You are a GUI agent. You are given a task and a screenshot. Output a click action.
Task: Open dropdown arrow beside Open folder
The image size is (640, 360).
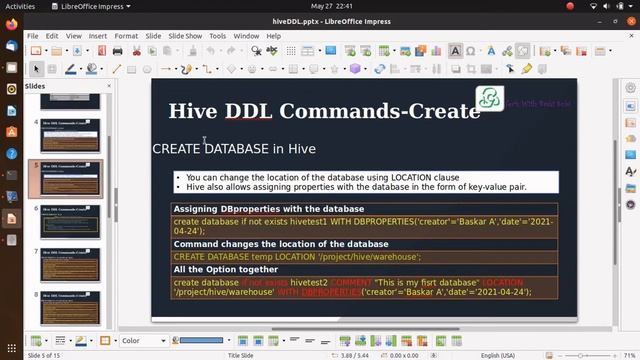[67, 51]
